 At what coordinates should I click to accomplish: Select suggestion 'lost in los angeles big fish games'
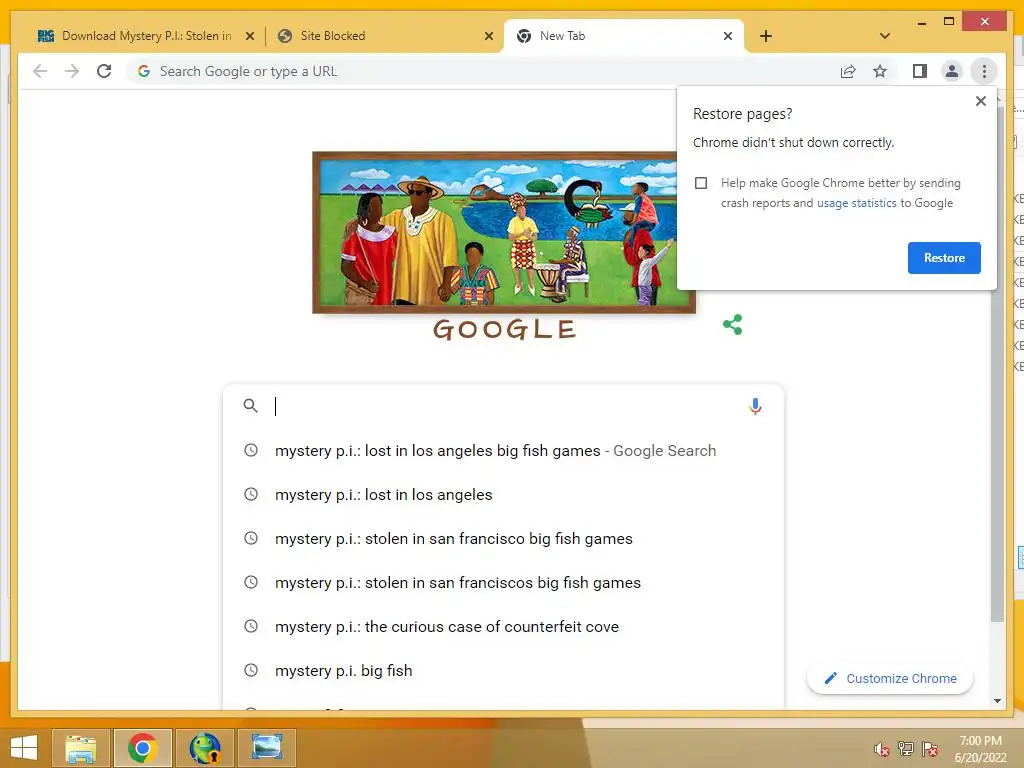coord(503,451)
